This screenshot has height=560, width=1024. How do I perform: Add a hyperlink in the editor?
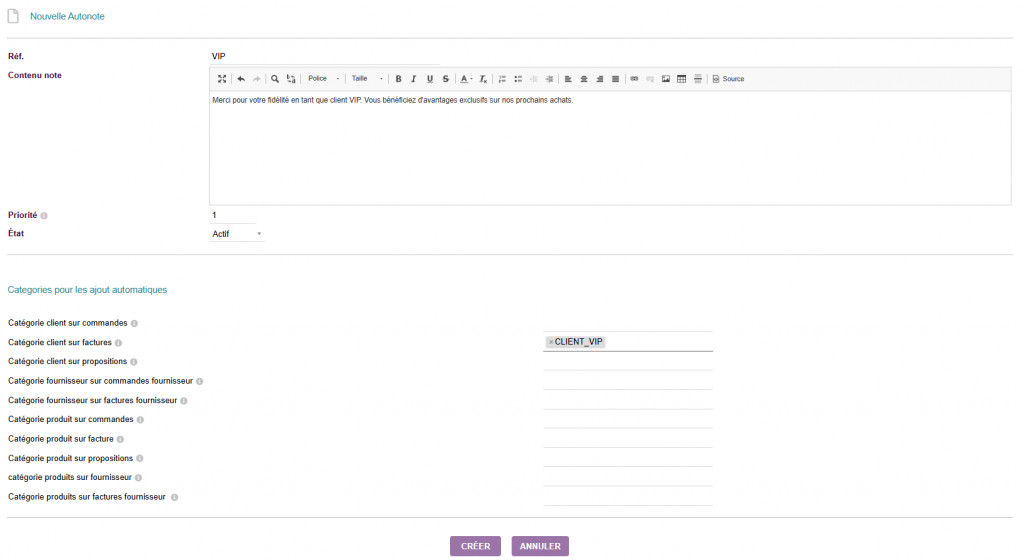click(634, 79)
